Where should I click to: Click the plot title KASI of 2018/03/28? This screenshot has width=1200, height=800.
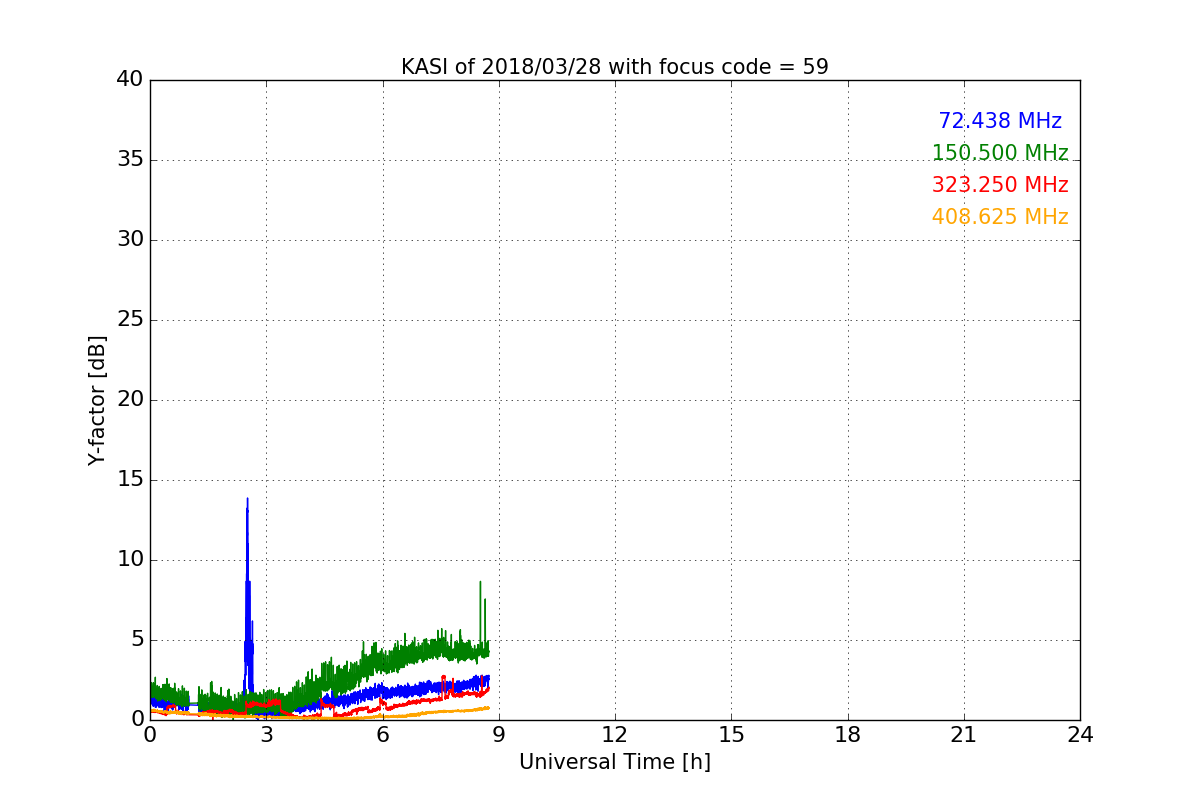click(x=614, y=67)
